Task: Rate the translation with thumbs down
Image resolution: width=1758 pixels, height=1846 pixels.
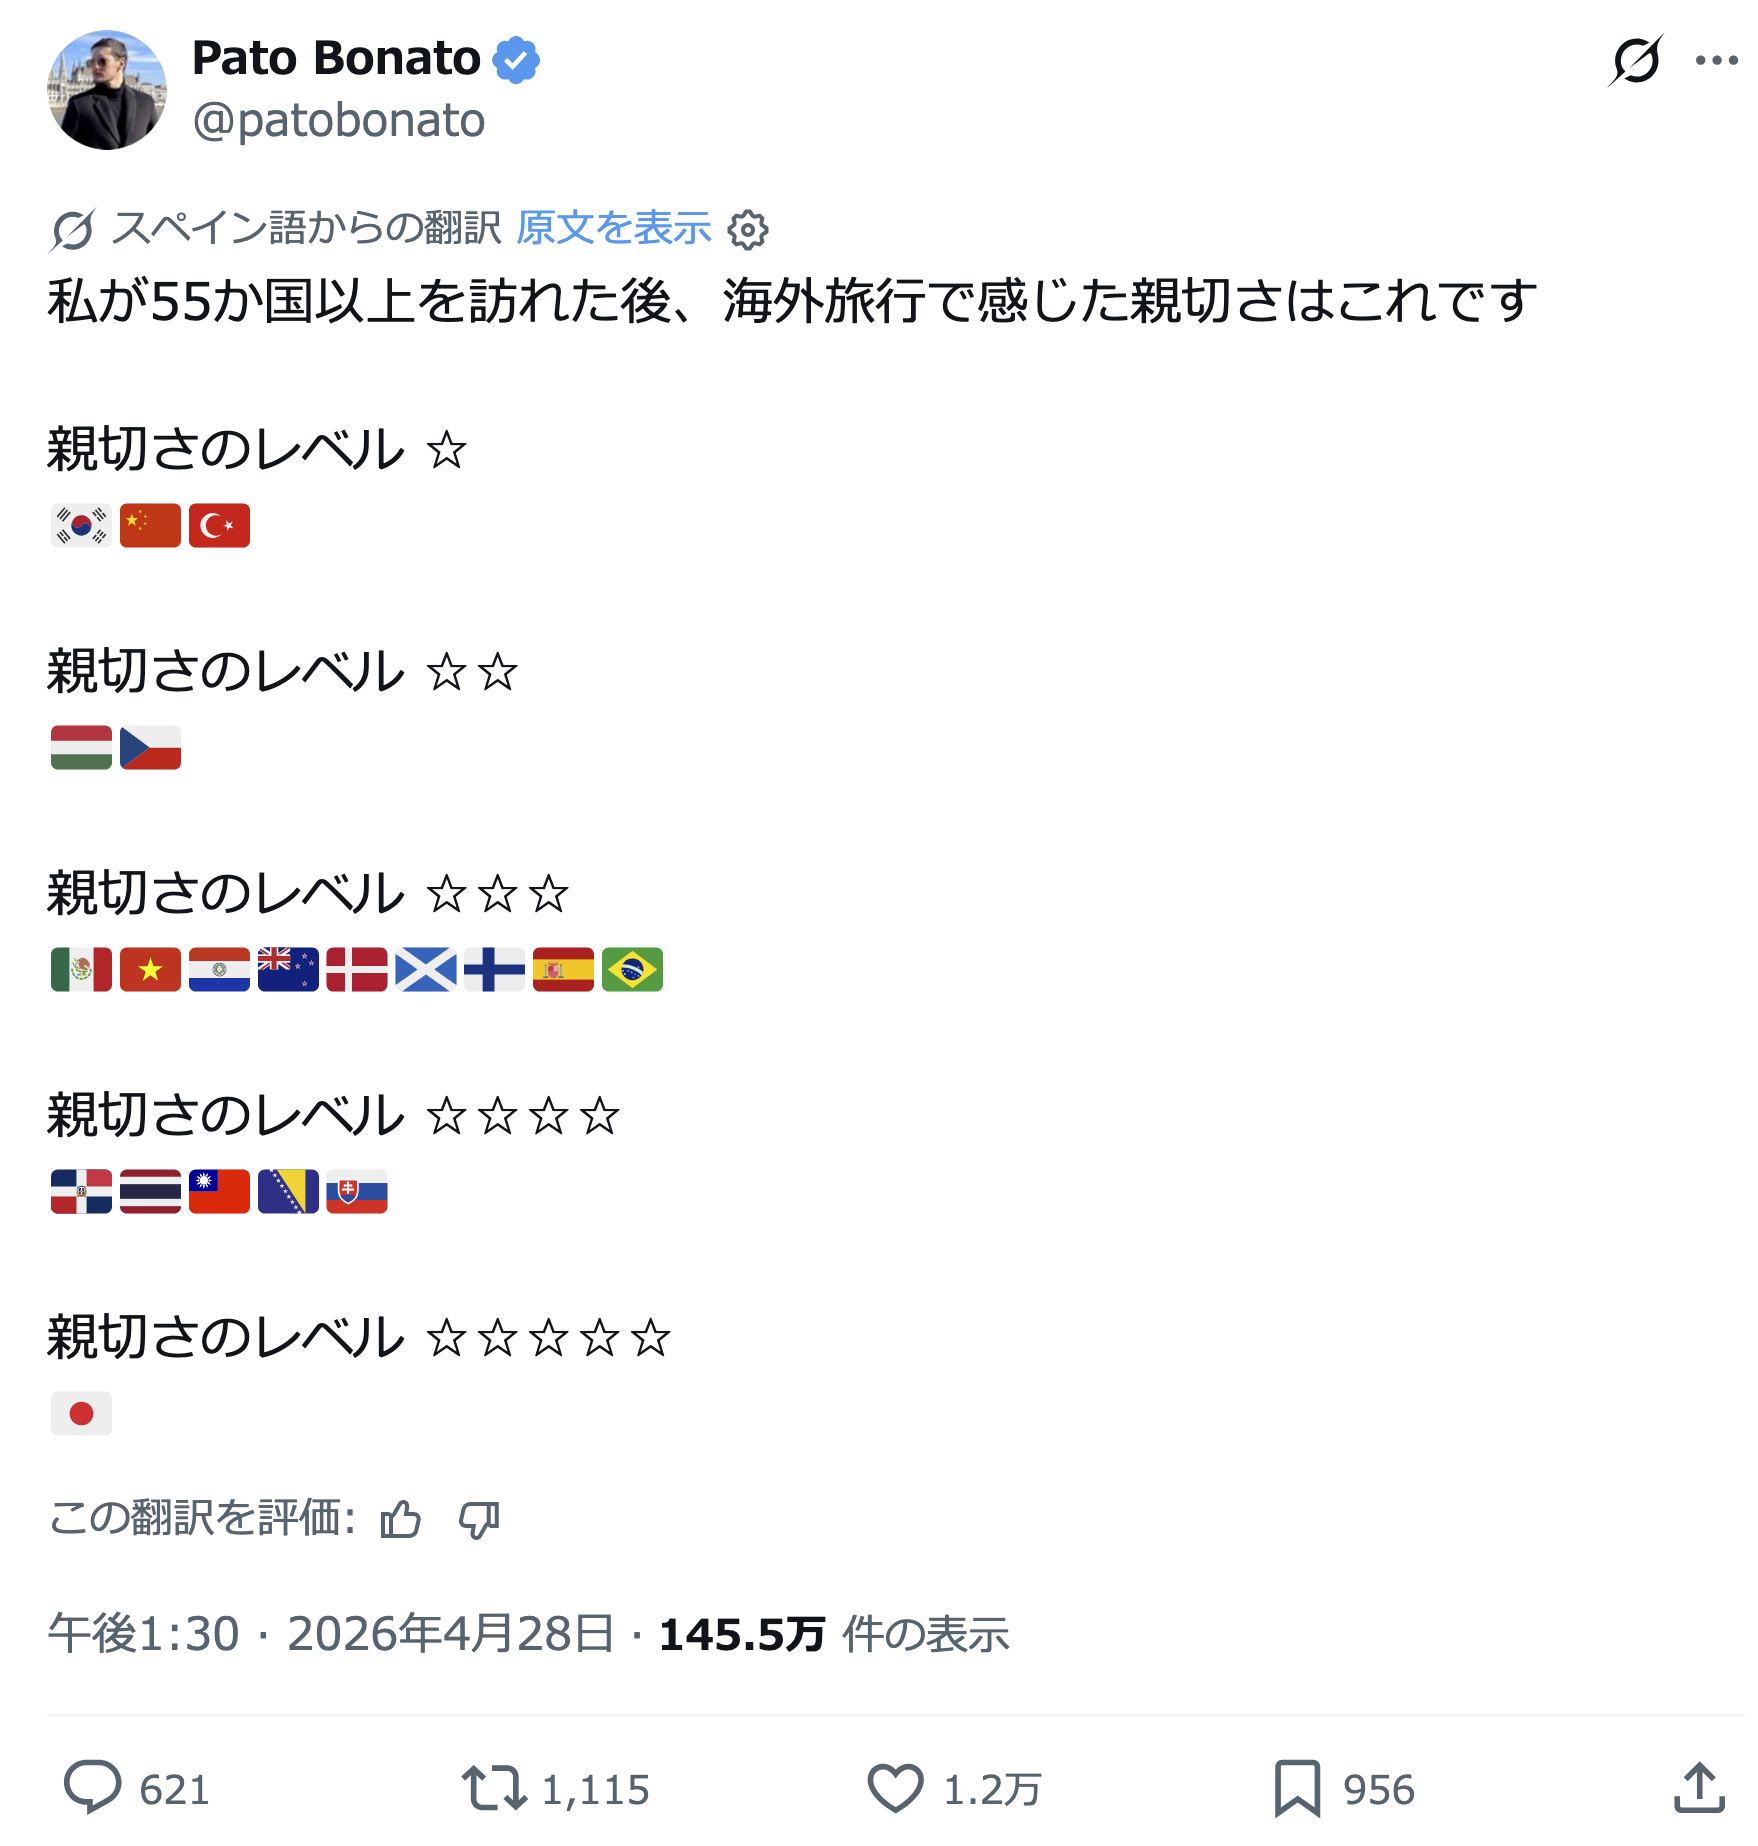Action: point(479,1520)
